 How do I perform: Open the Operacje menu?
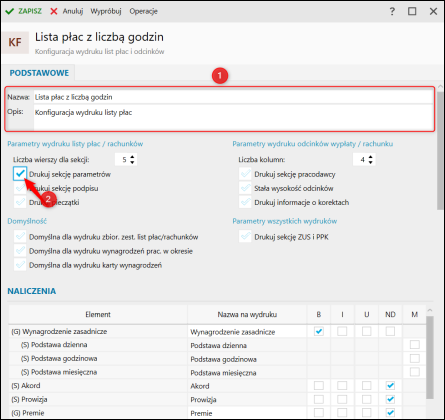(x=143, y=11)
